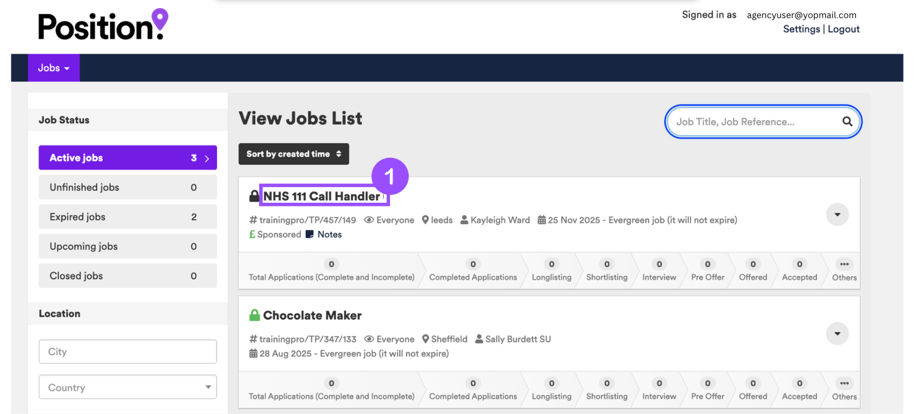915x414 pixels.
Task: Click the search magnifier icon
Action: point(847,122)
